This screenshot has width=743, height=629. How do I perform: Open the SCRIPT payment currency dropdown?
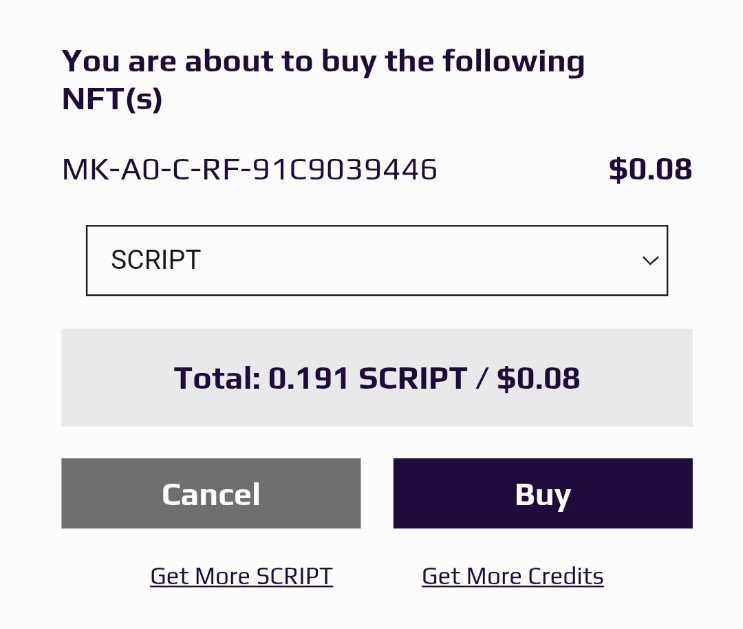coord(377,260)
